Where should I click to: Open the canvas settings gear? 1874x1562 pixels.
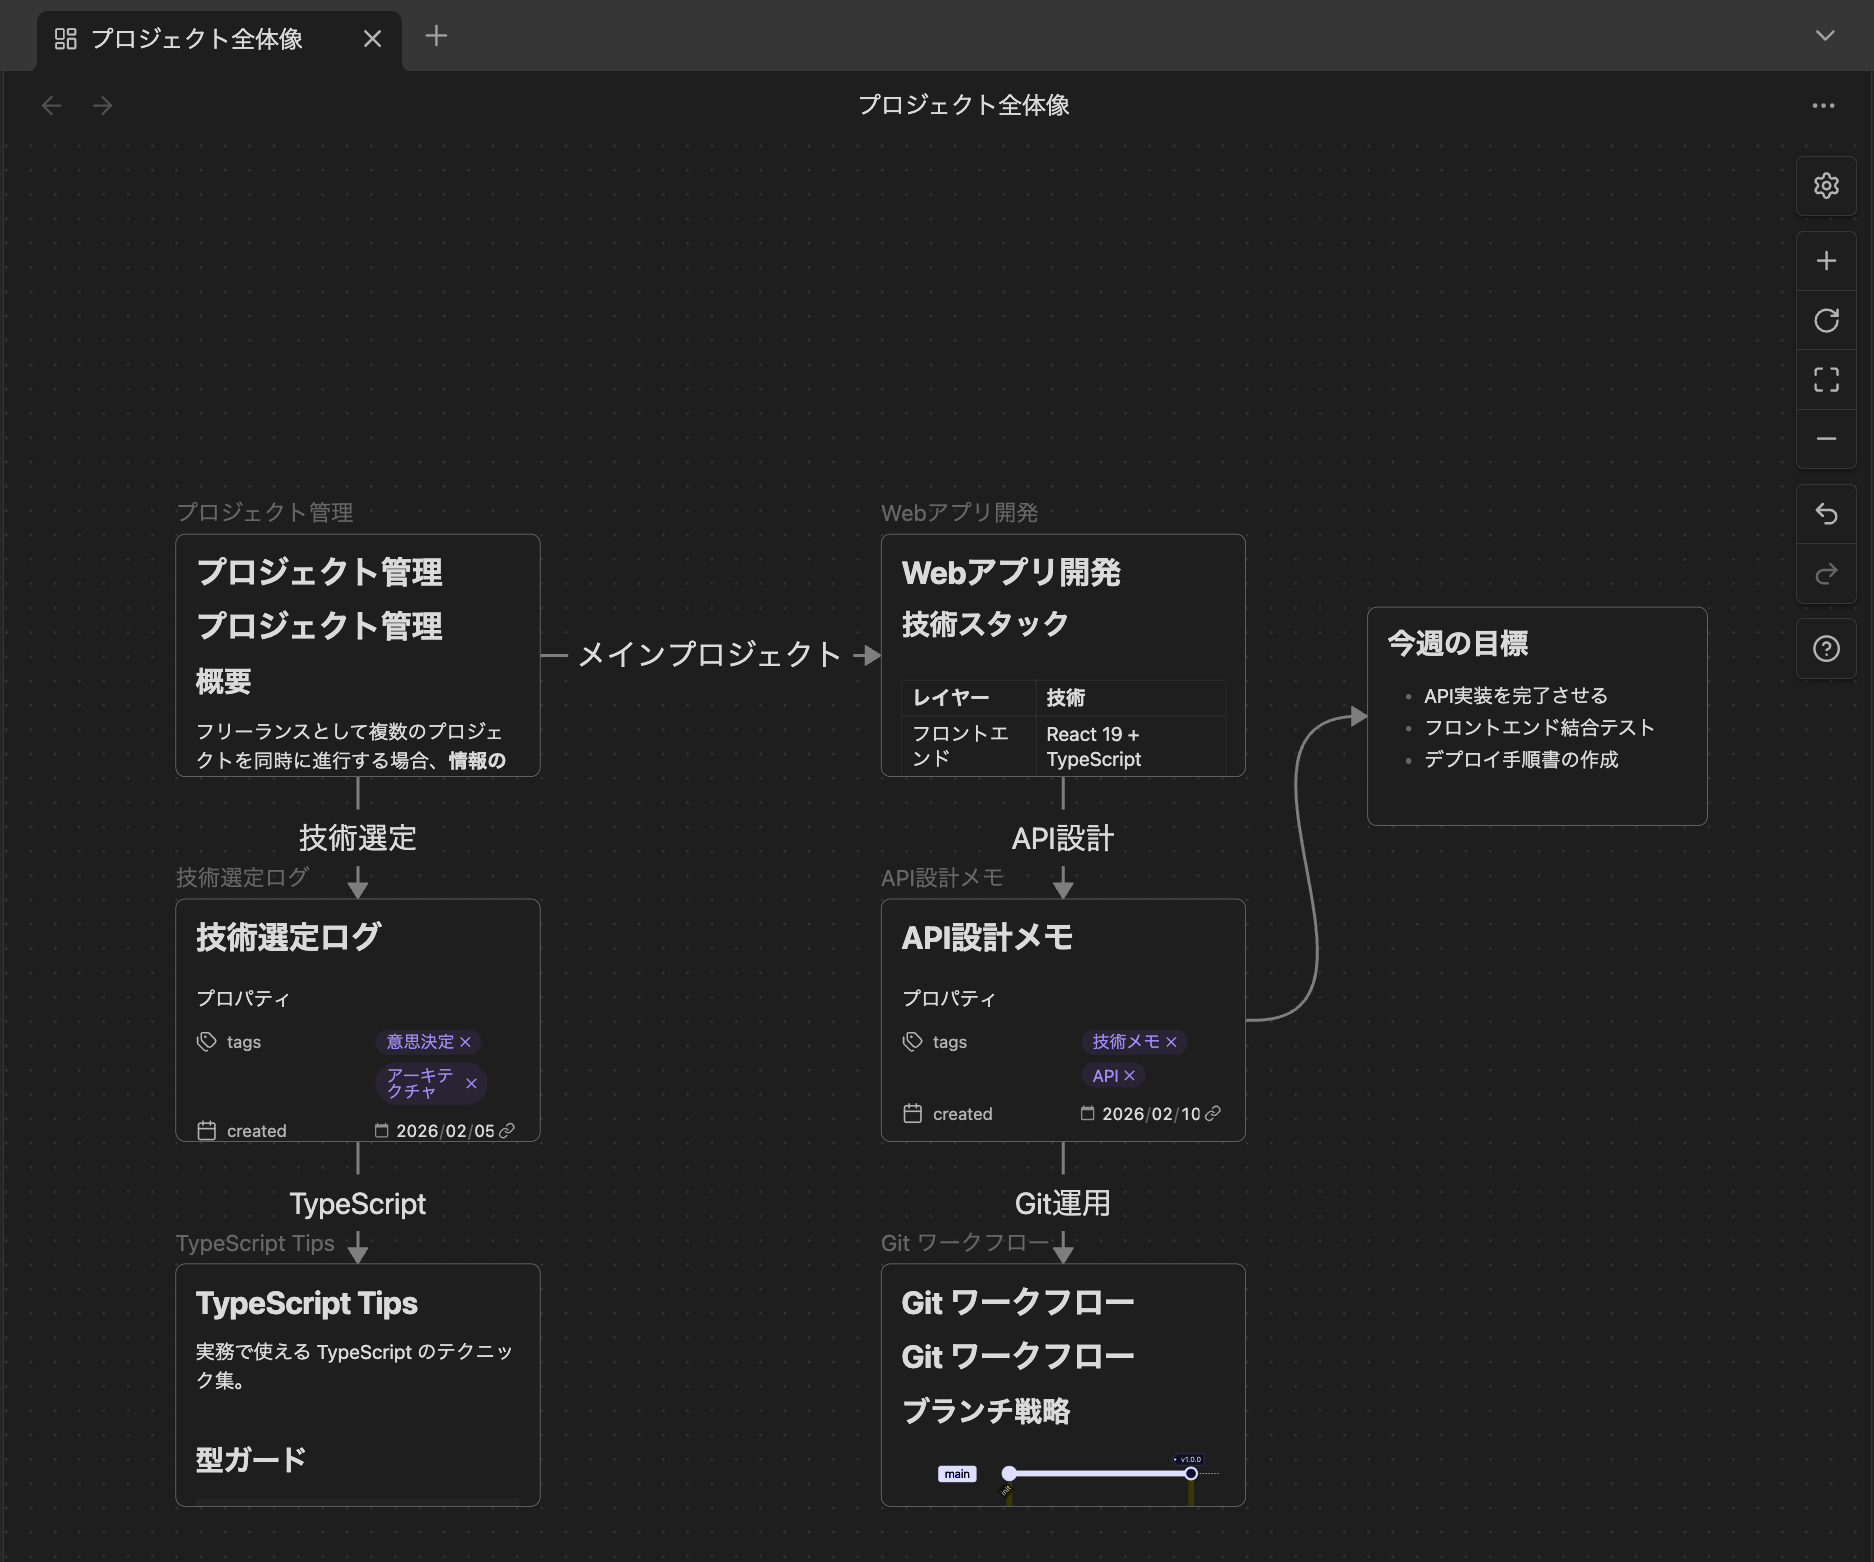[x=1826, y=185]
